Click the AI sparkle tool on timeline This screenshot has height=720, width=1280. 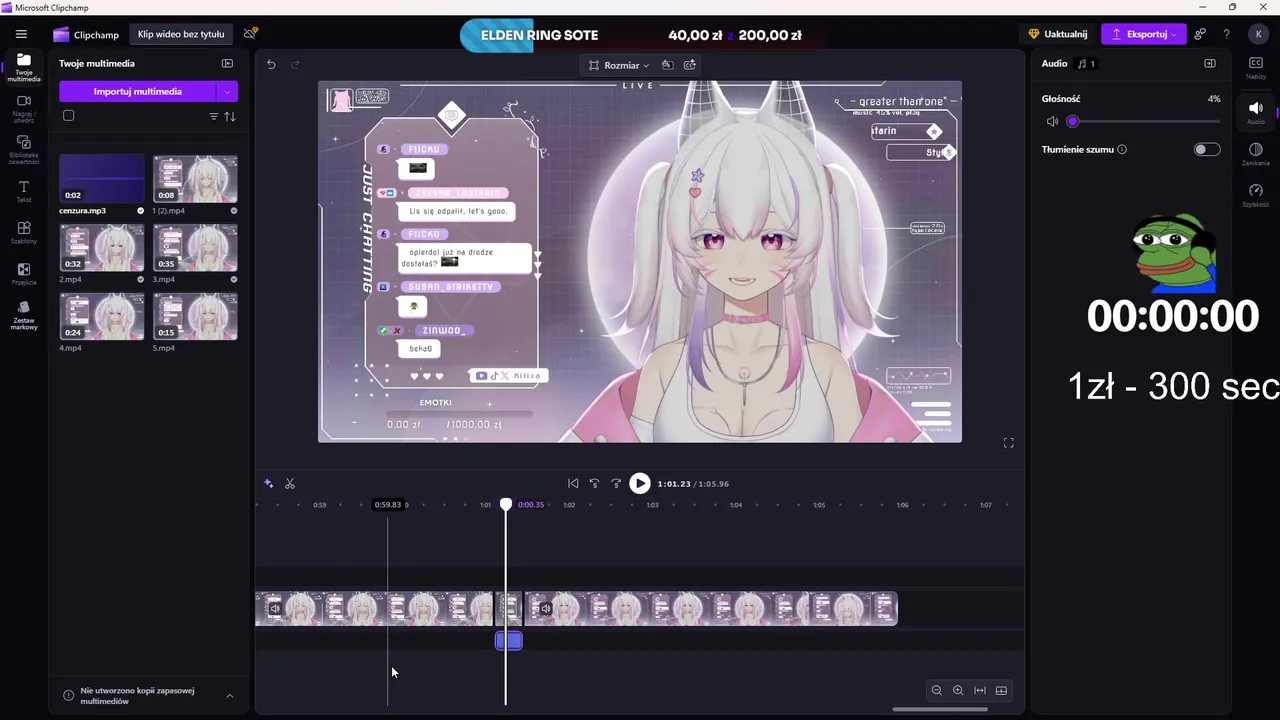(x=268, y=483)
